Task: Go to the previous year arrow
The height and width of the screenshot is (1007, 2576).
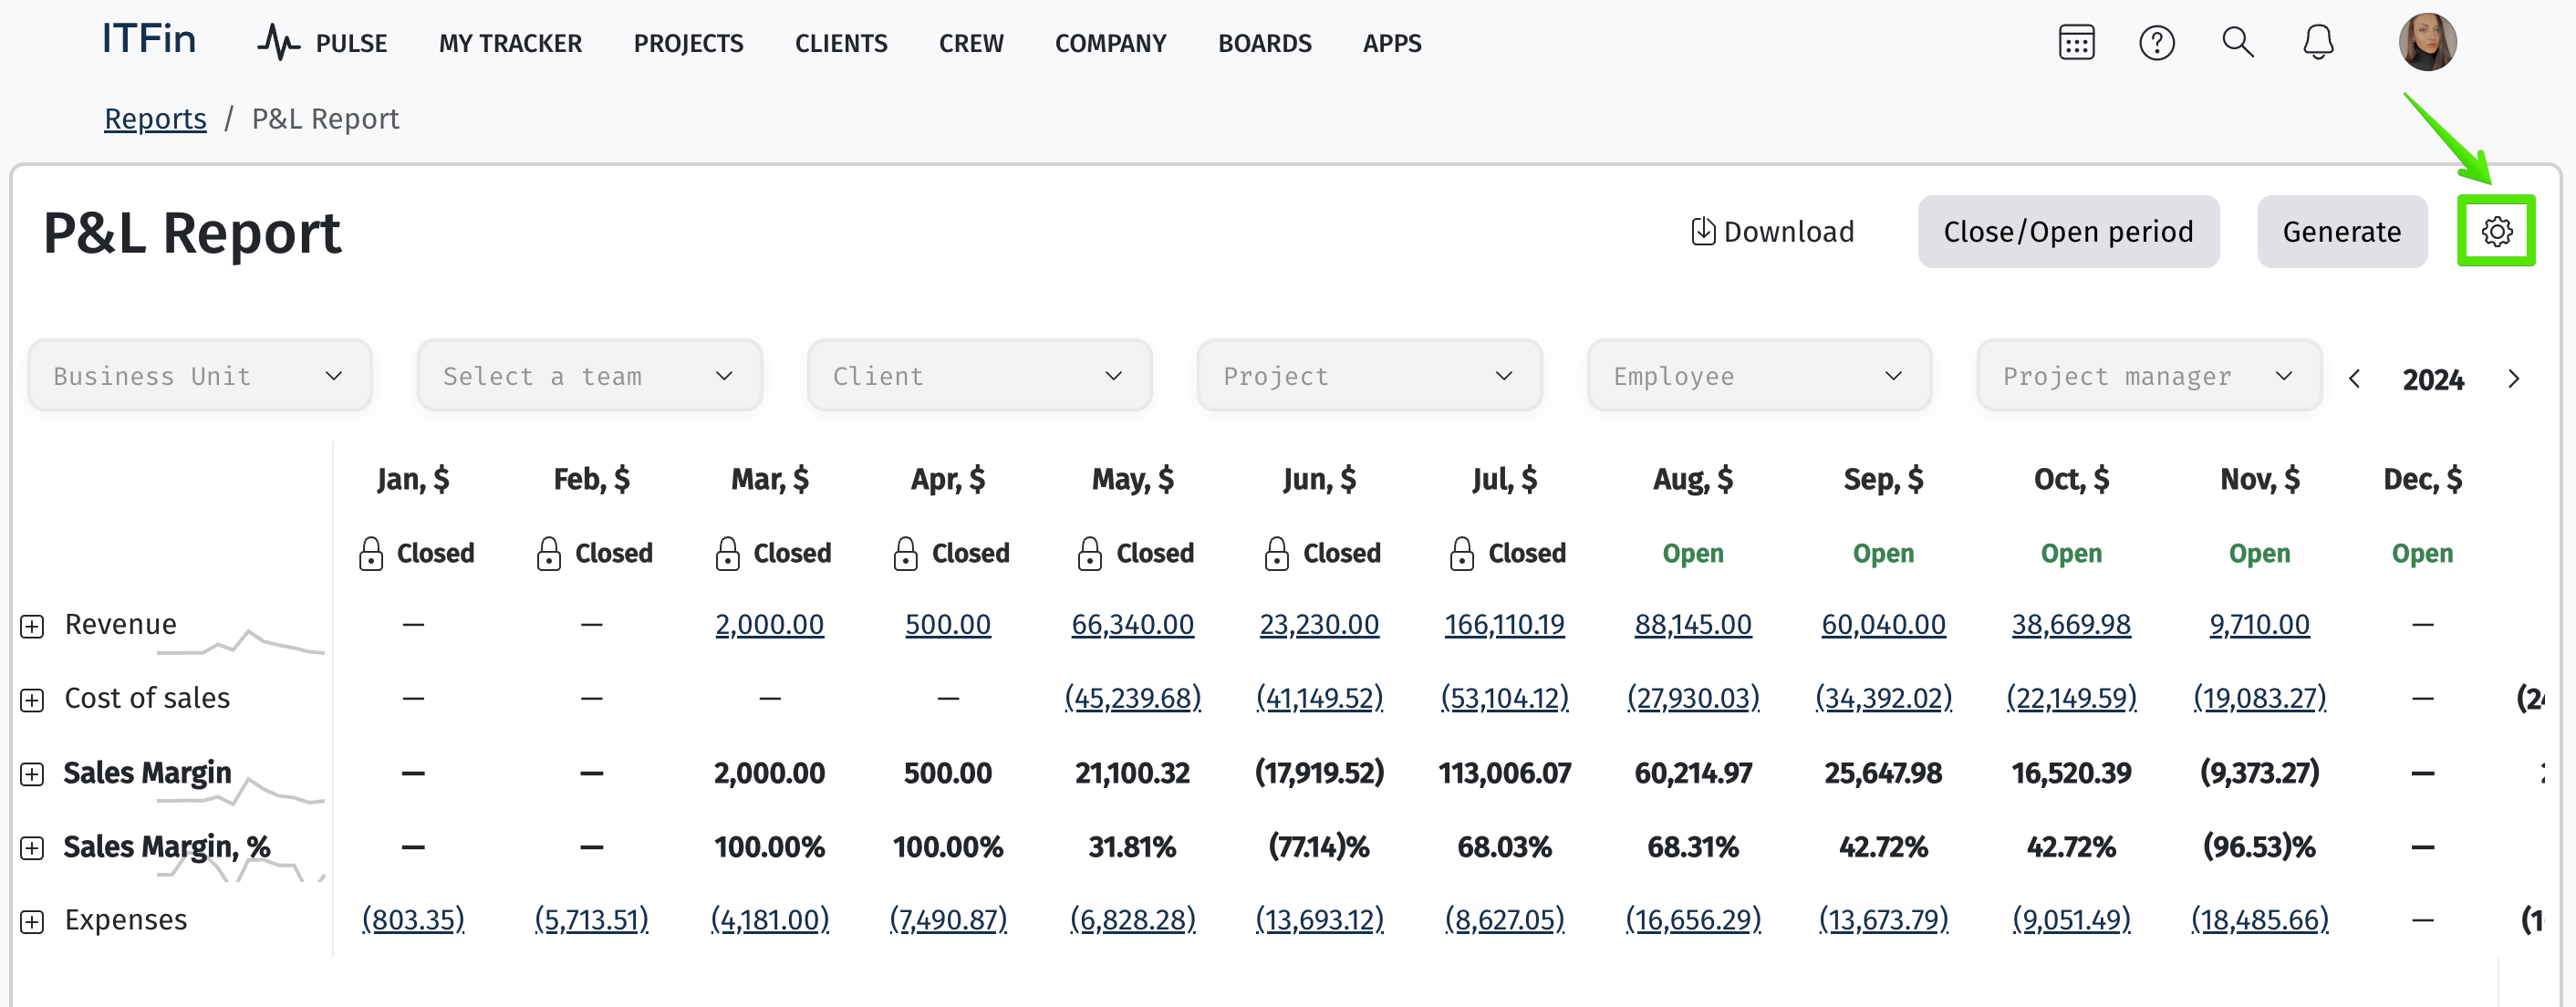Action: click(2355, 379)
